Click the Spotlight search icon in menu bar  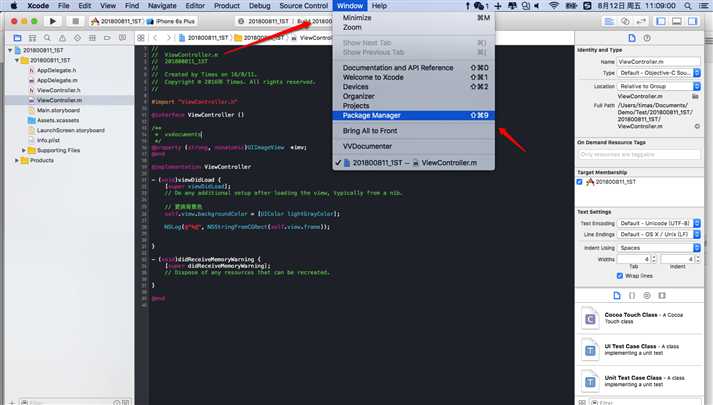point(688,6)
